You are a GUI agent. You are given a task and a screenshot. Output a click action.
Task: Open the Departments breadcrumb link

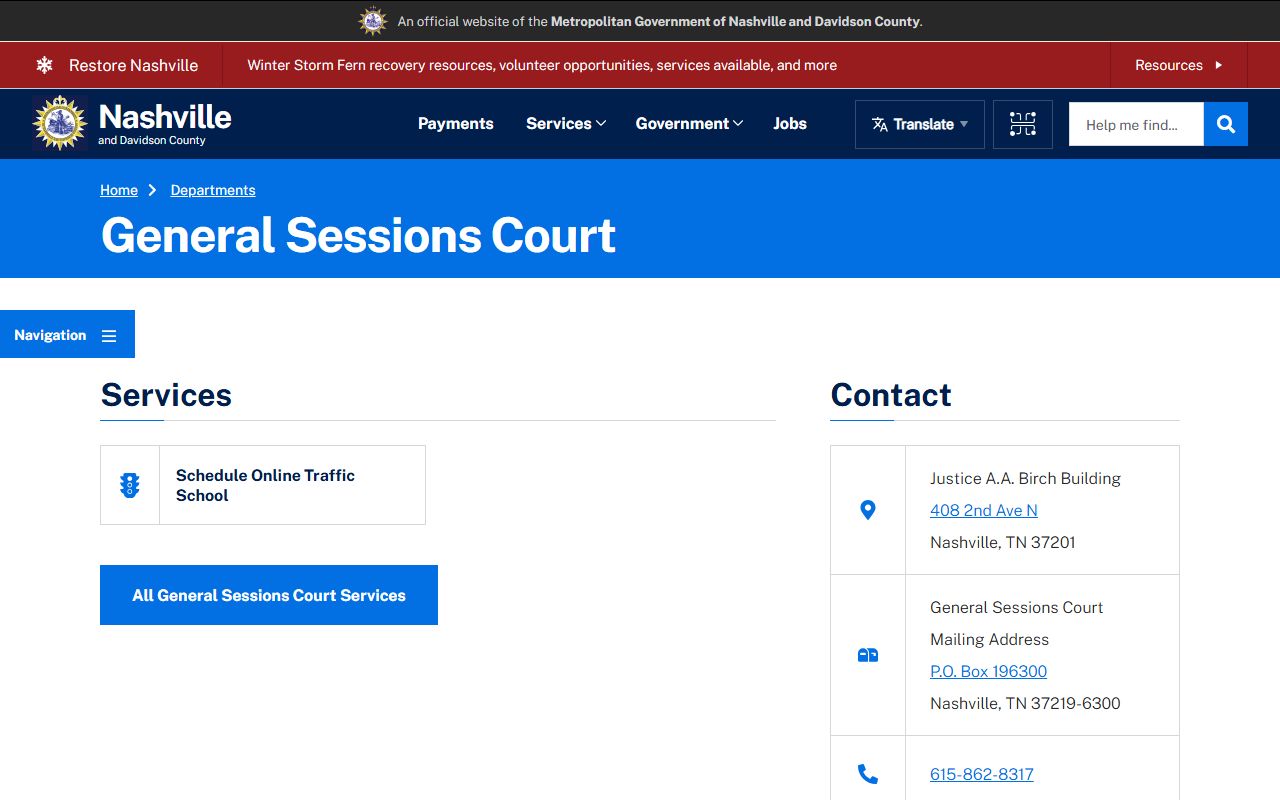213,190
